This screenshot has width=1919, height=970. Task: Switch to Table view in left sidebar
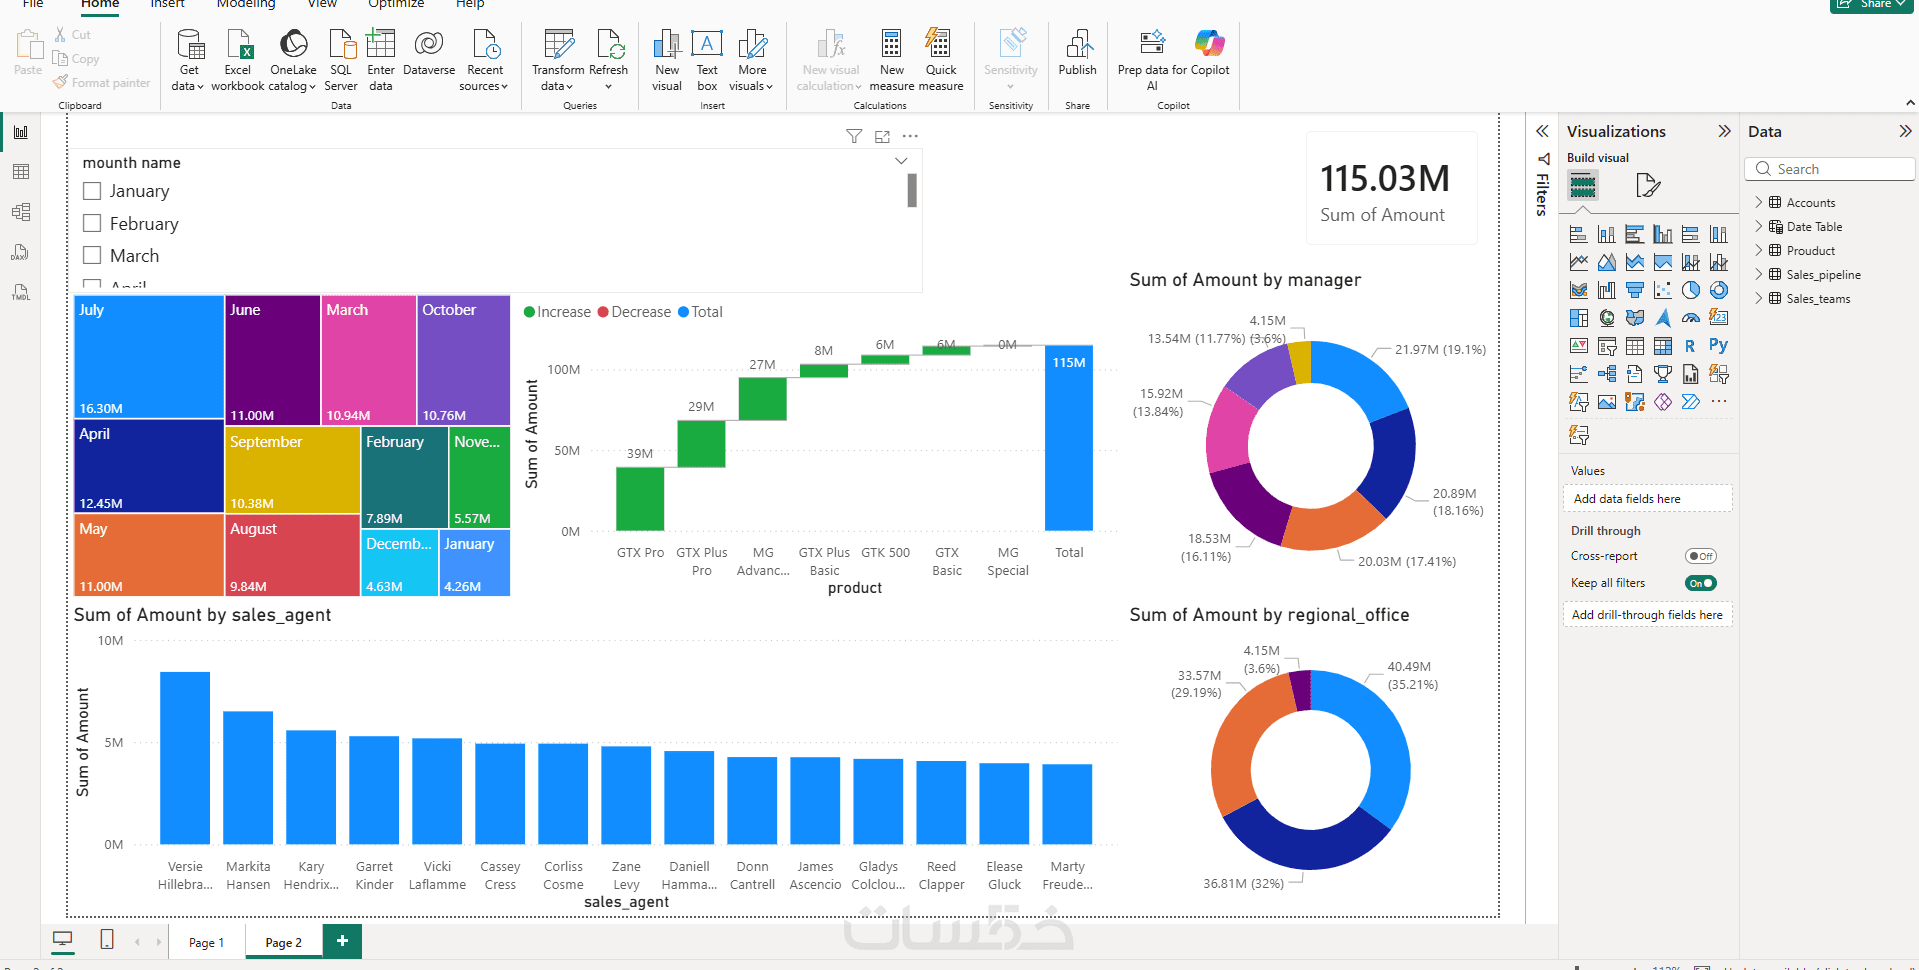[21, 172]
